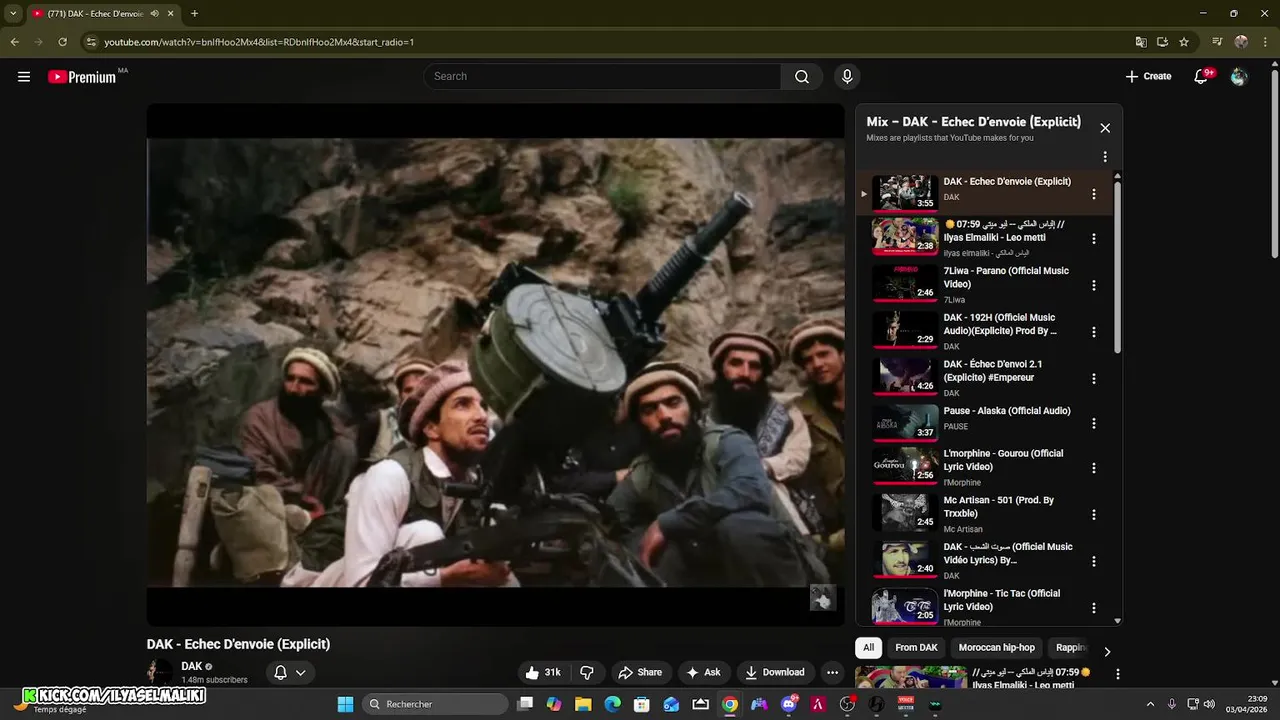Screen dimensions: 1280x720
Task: Open the Windows Start menu
Action: click(345, 704)
